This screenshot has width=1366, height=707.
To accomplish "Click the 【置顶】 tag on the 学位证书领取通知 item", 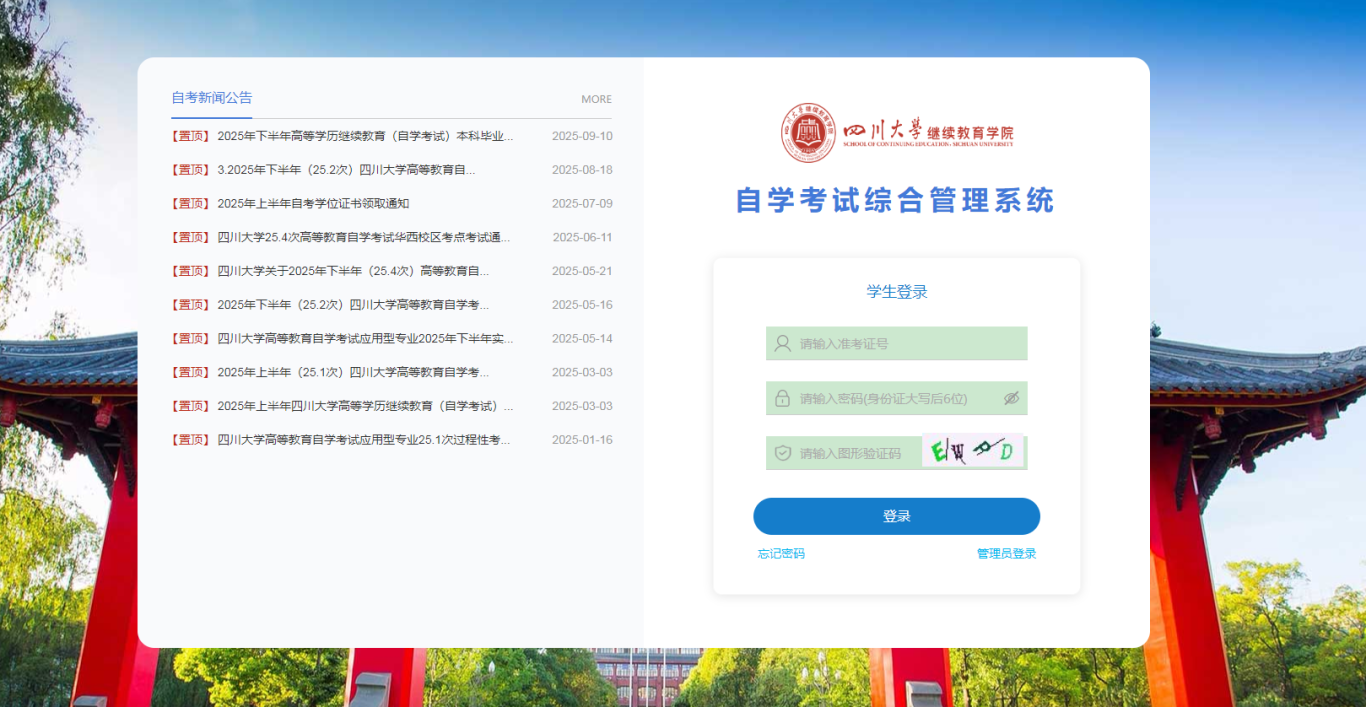I will point(191,203).
